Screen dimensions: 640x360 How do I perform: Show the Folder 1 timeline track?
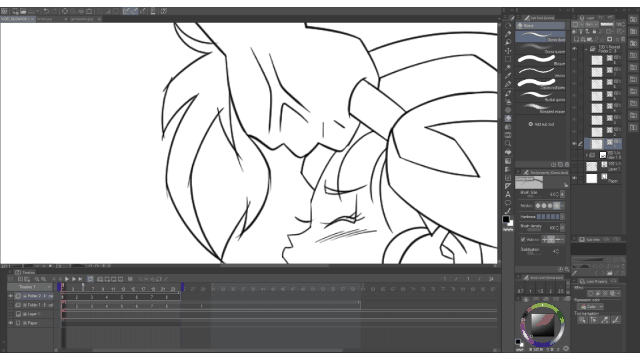pos(11,305)
